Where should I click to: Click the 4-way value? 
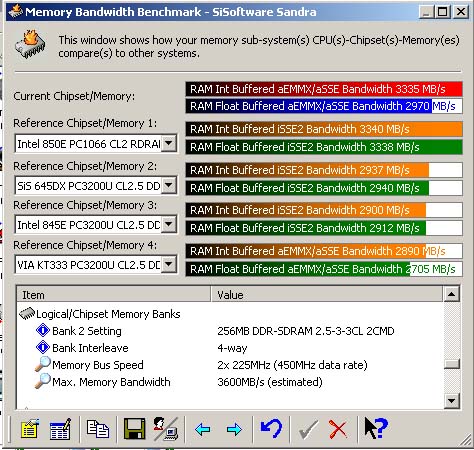pyautogui.click(x=232, y=348)
